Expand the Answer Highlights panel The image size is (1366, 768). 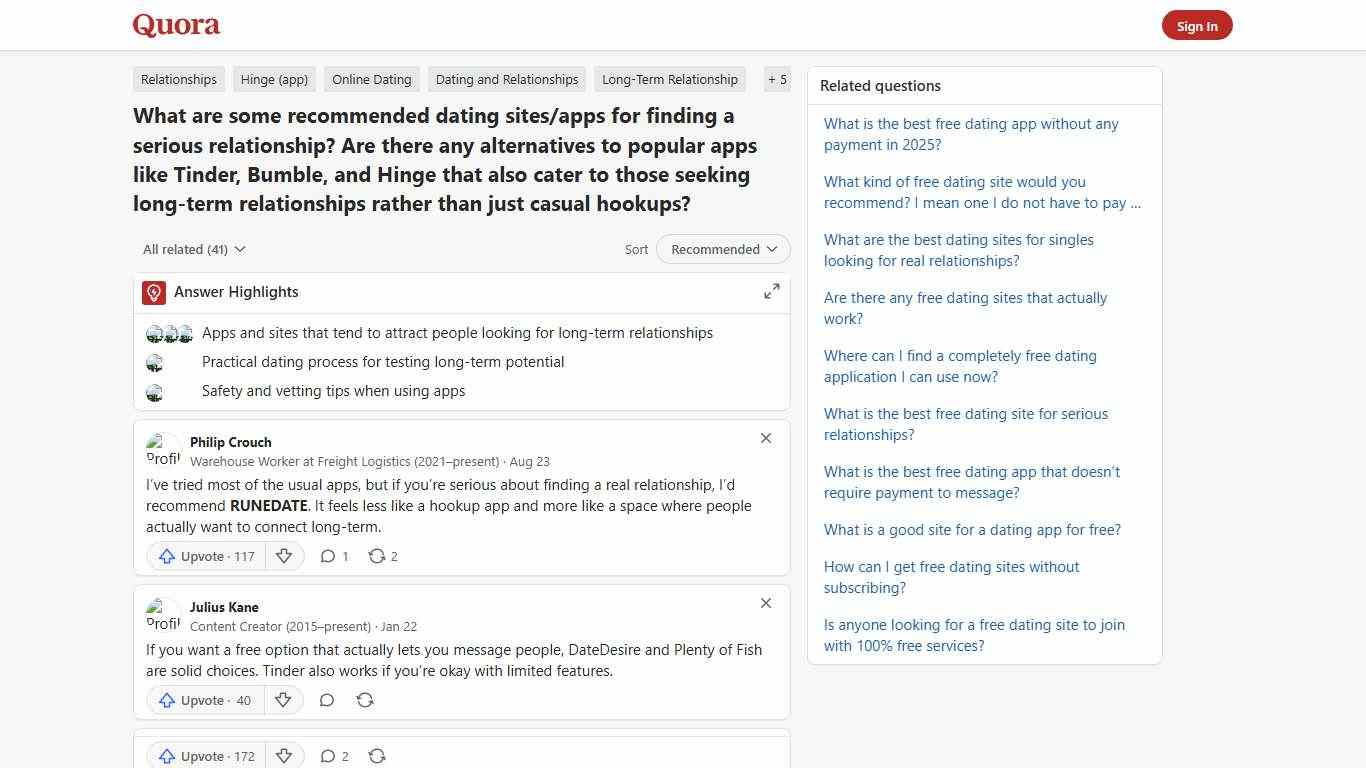[771, 291]
